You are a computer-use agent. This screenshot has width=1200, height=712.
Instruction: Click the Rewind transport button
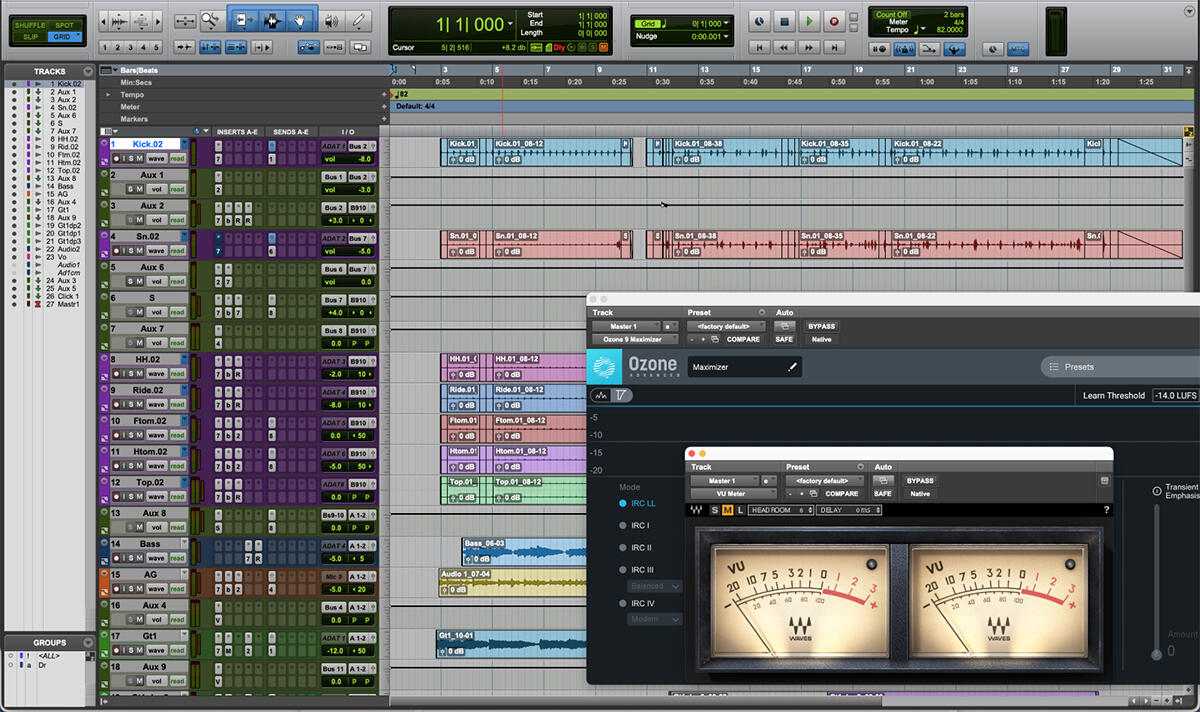click(x=786, y=47)
